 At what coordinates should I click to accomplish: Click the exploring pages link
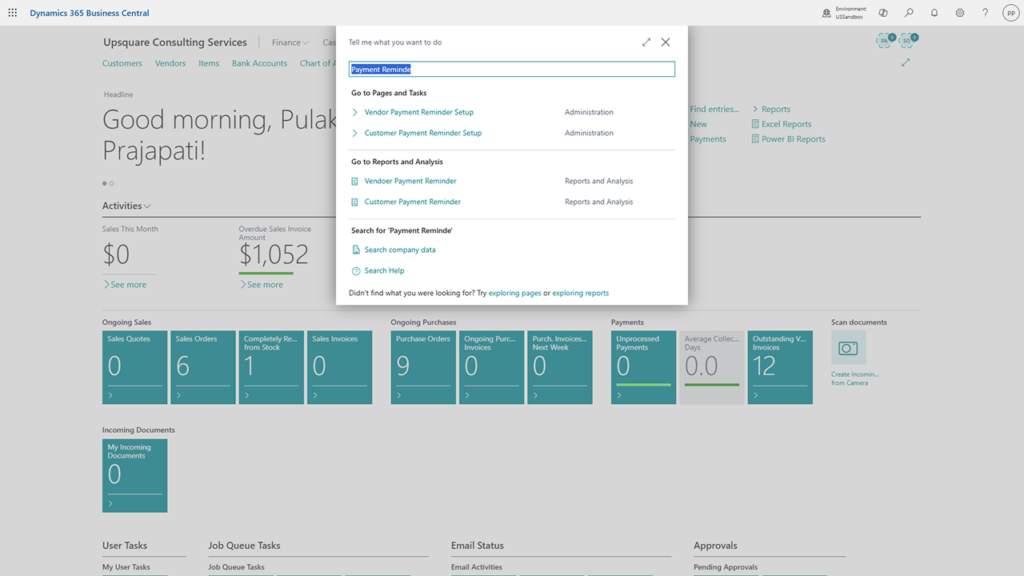tap(515, 293)
